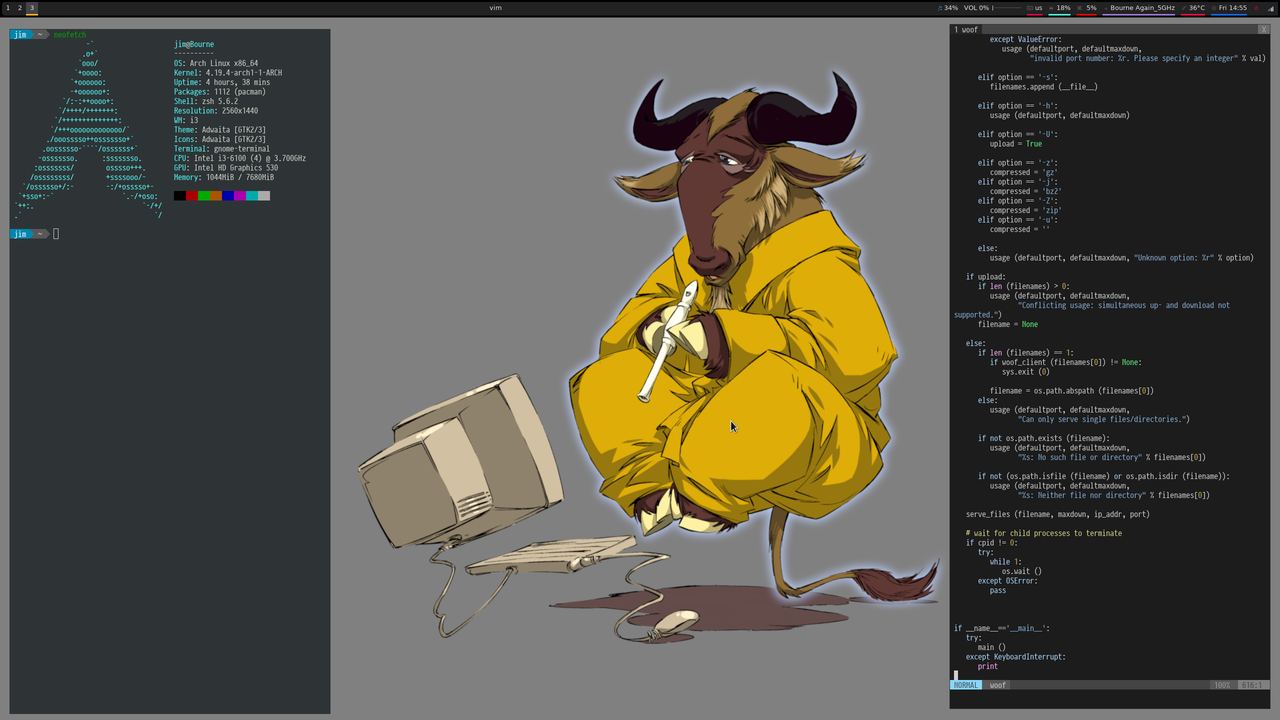This screenshot has width=1280, height=720.
Task: Close the vim tab with the X
Action: click(1264, 30)
